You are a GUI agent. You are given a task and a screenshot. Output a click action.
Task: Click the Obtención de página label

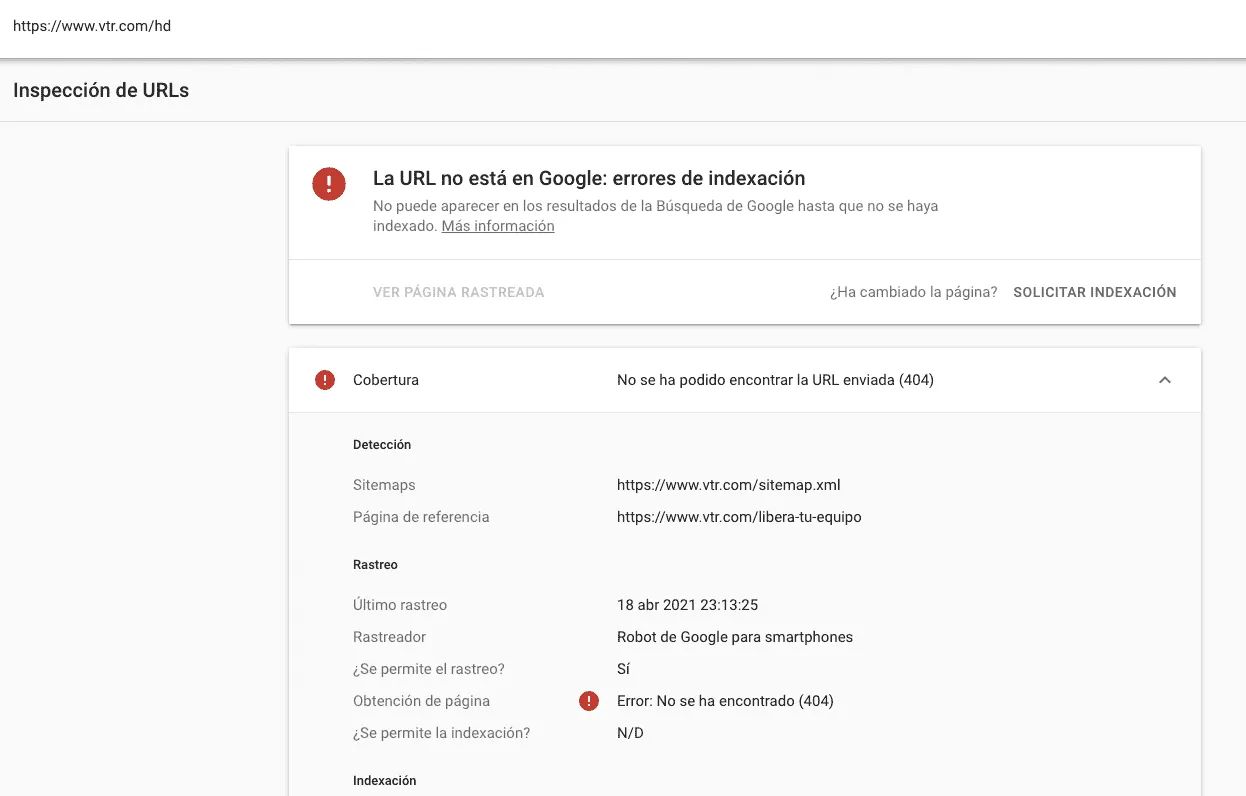pos(421,701)
